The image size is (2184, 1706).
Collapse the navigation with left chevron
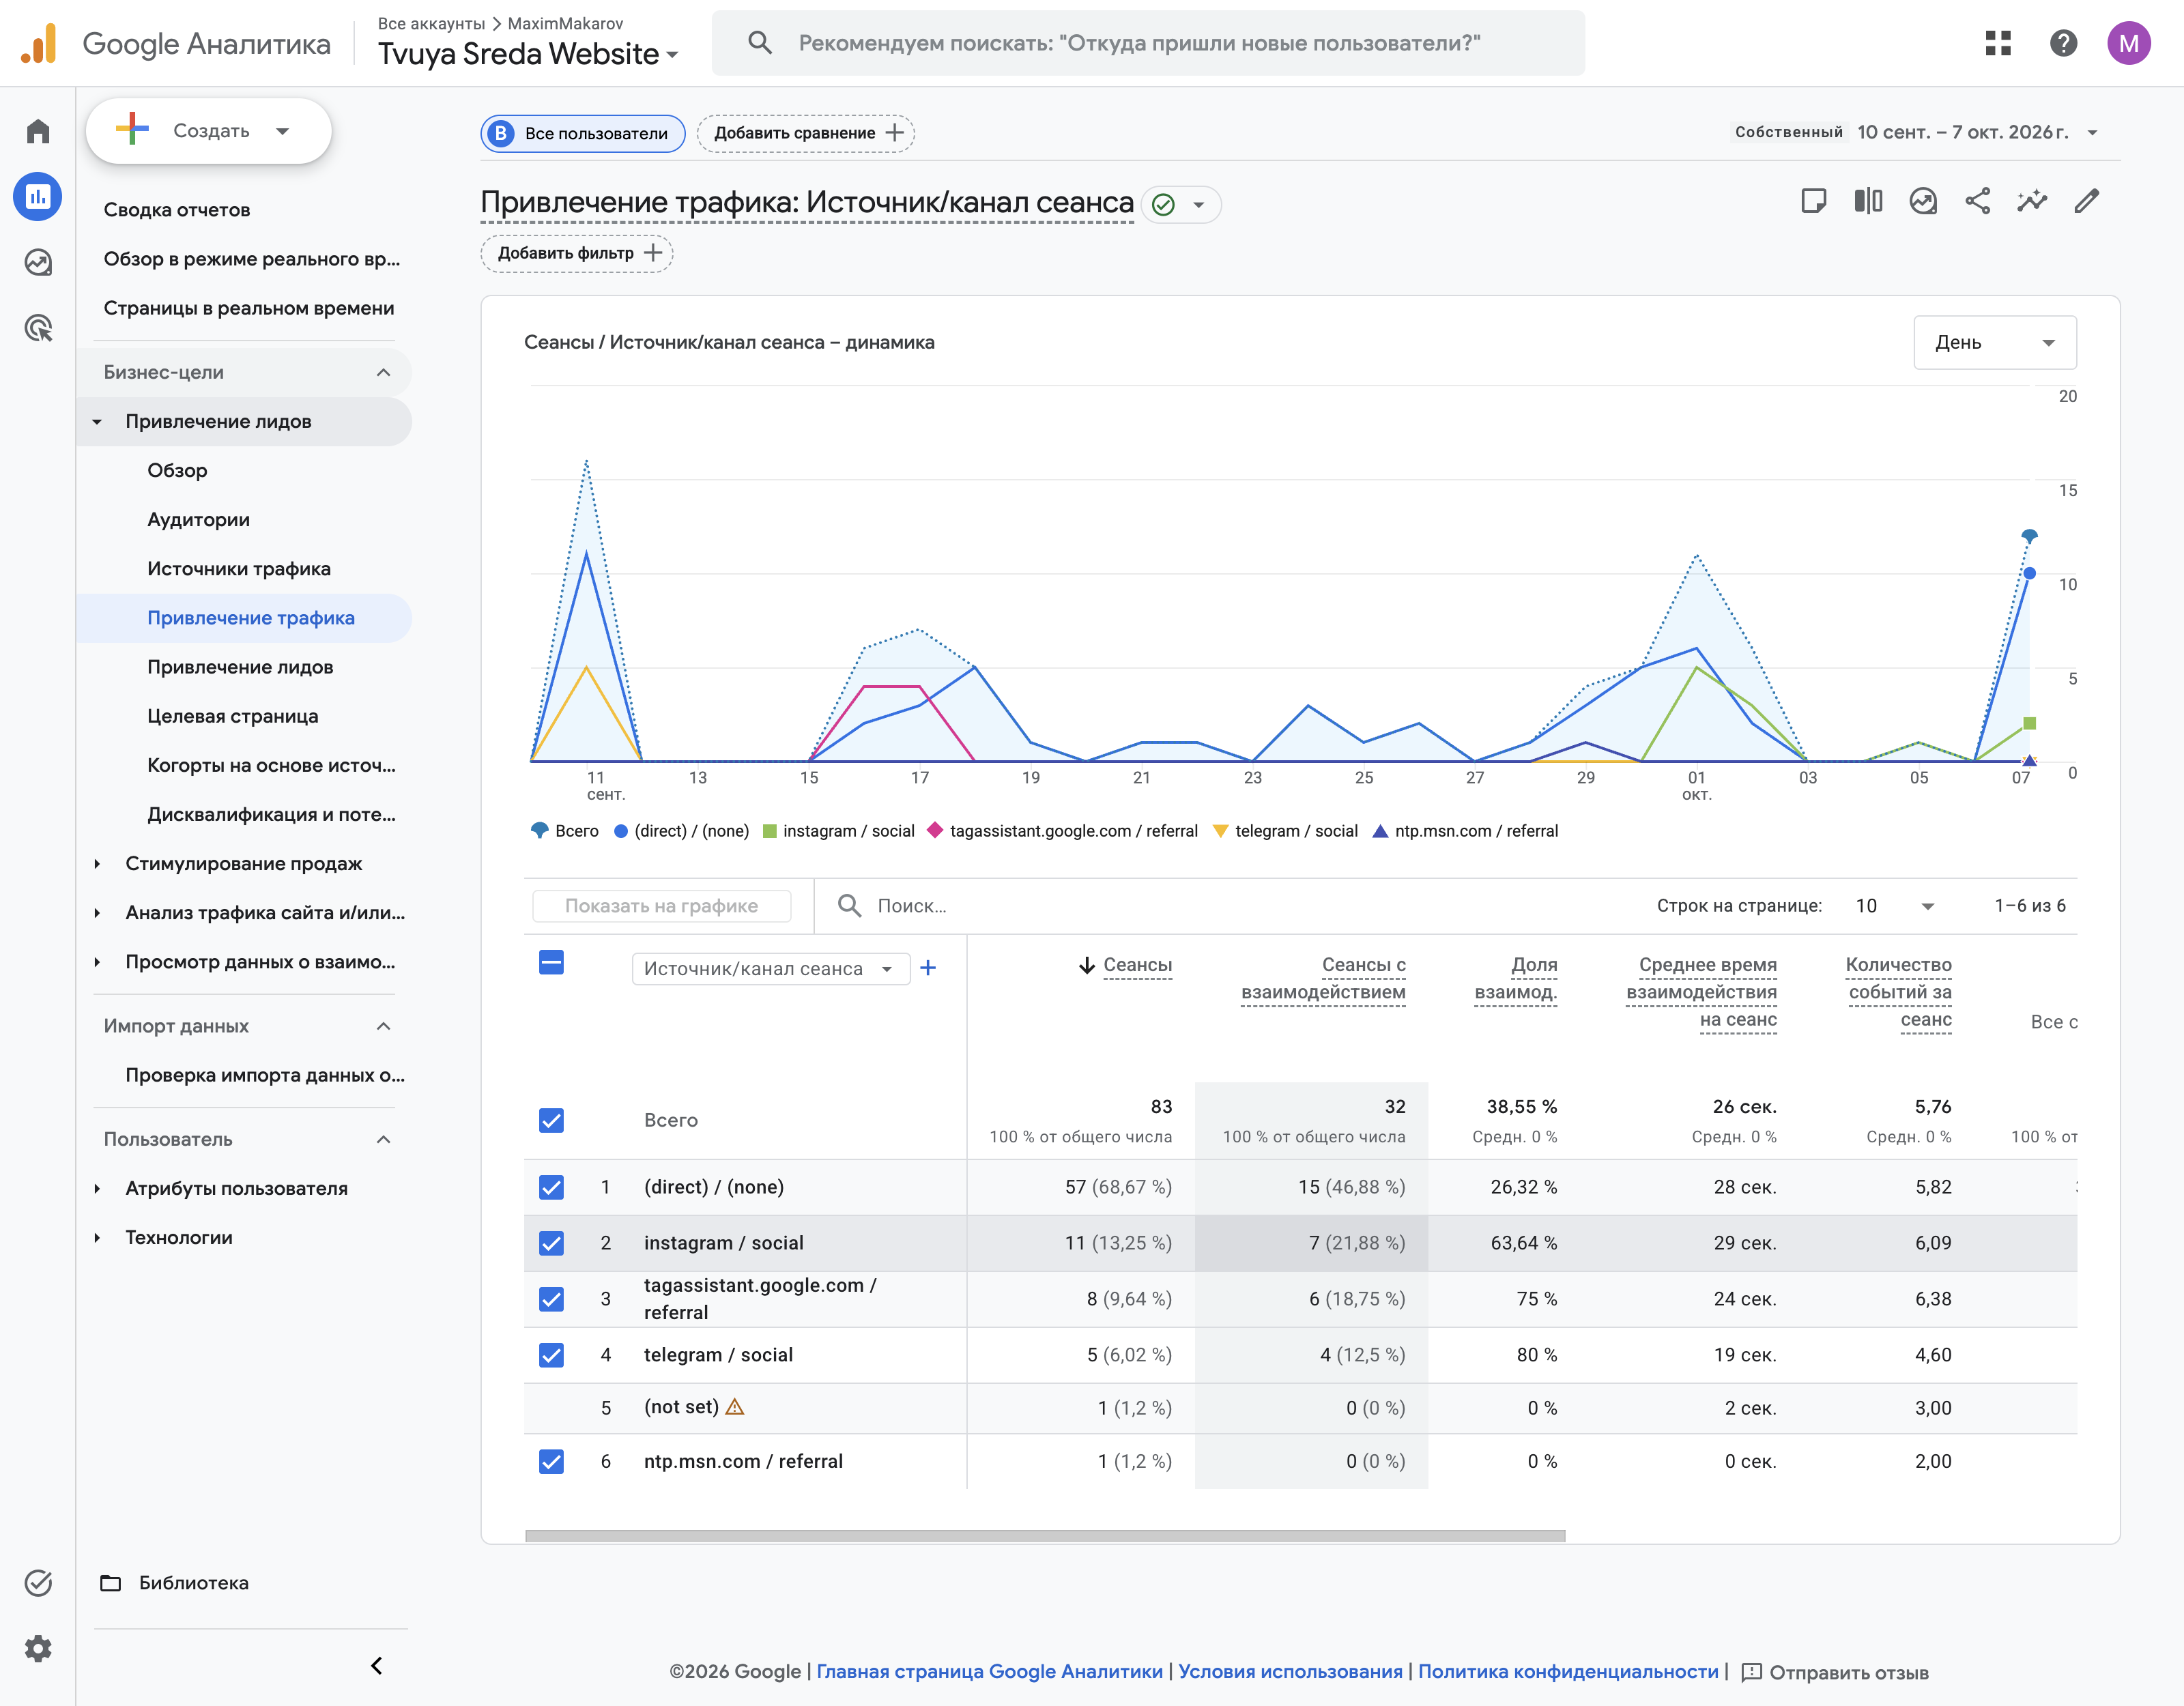tap(377, 1665)
